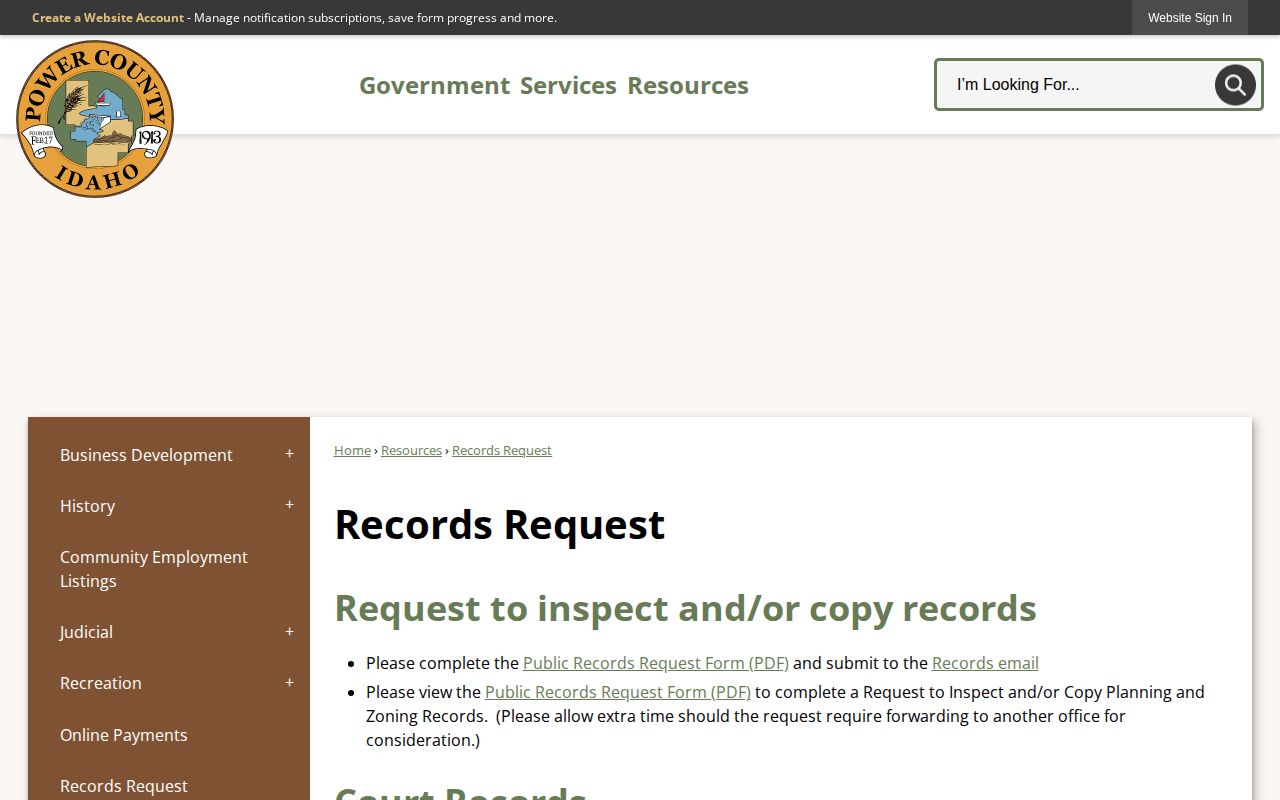This screenshot has height=800, width=1280.
Task: Open Online Payments sidebar item
Action: tap(124, 735)
